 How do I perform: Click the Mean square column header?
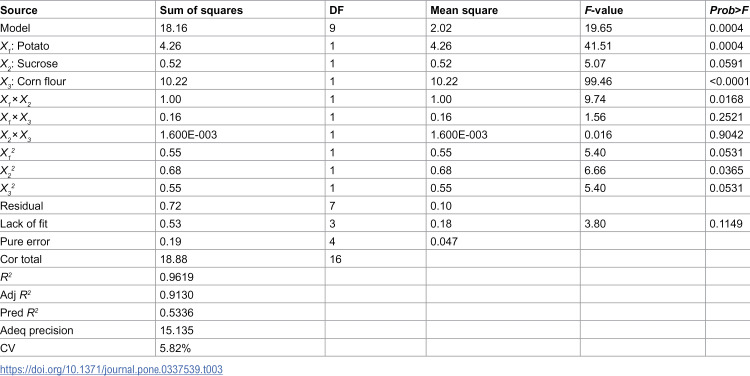click(x=464, y=10)
